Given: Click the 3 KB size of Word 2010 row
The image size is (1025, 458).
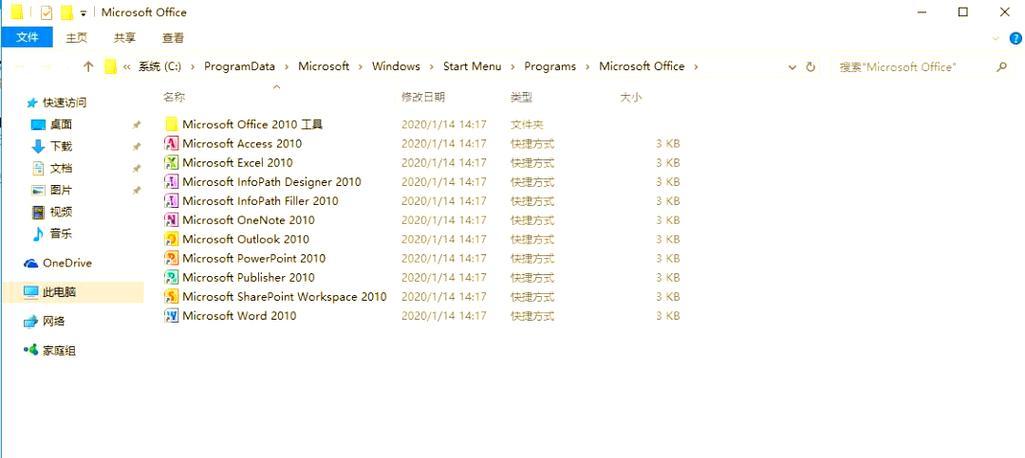Looking at the screenshot, I should coord(668,316).
